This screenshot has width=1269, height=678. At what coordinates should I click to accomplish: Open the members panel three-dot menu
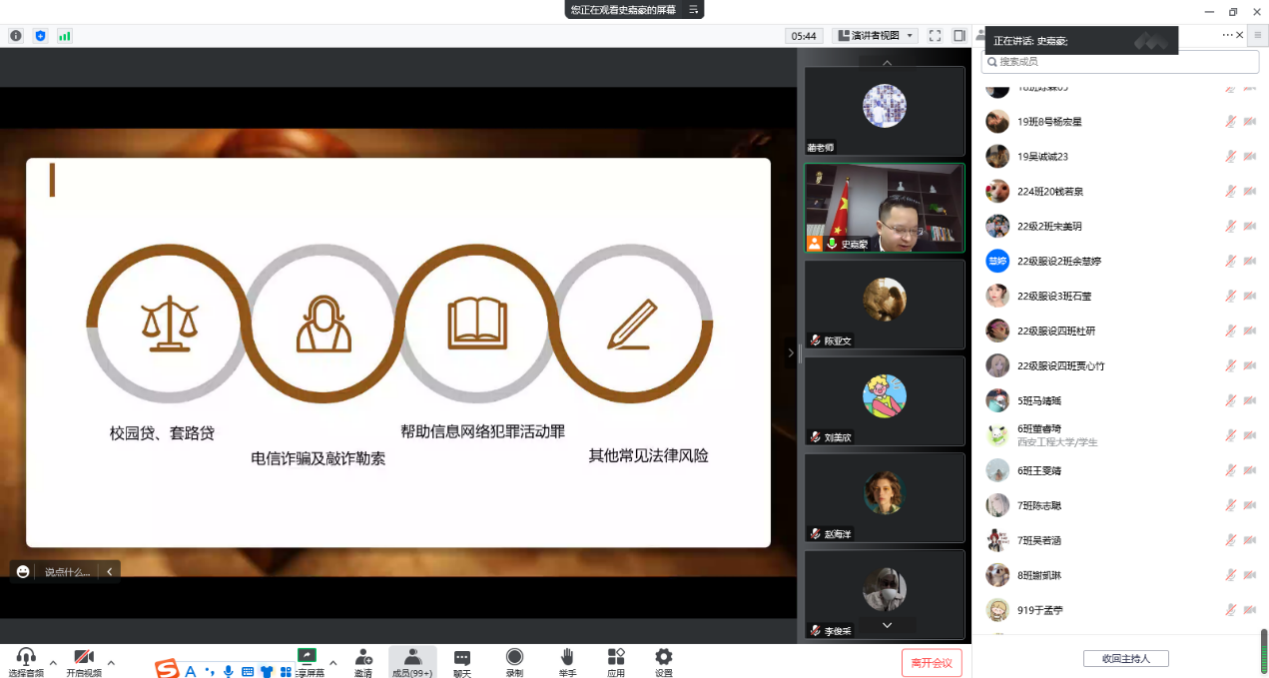pyautogui.click(x=1227, y=35)
